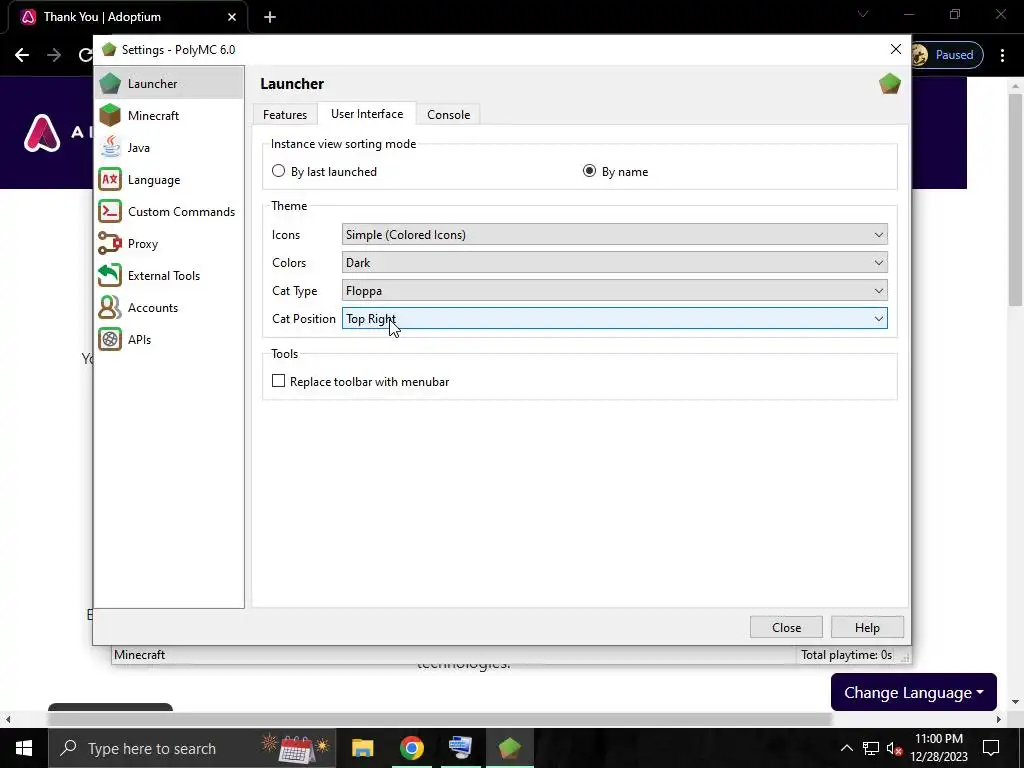Click the Close button in Settings
Screen dimensions: 1024x768
click(786, 628)
